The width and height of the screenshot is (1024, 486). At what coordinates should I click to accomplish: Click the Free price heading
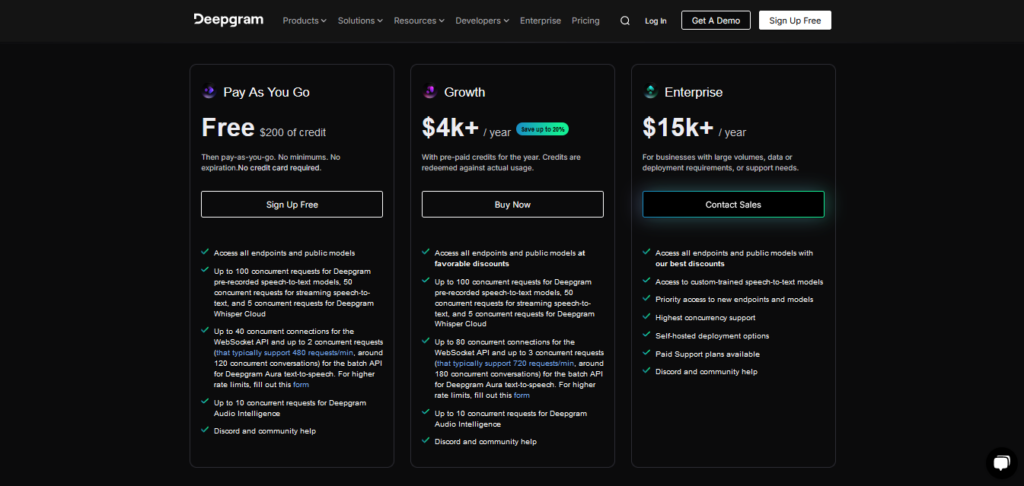pos(228,127)
